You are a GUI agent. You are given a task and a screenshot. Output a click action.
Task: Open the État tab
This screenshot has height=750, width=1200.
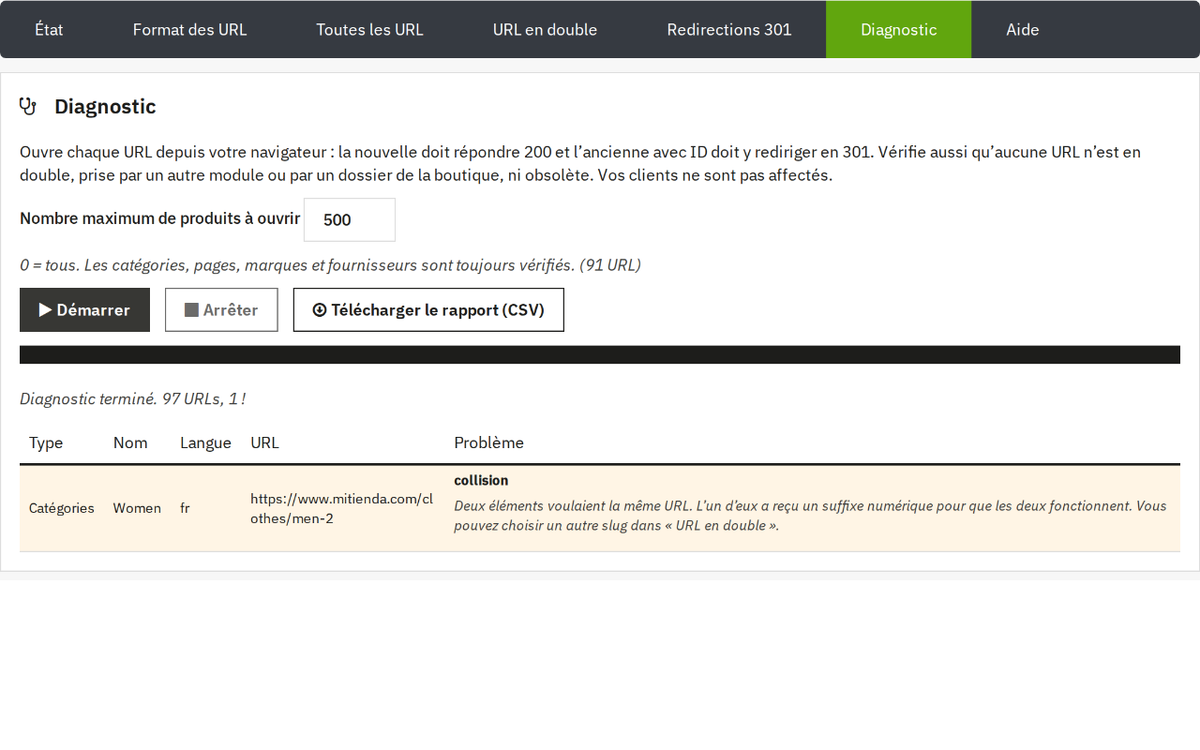(x=49, y=29)
